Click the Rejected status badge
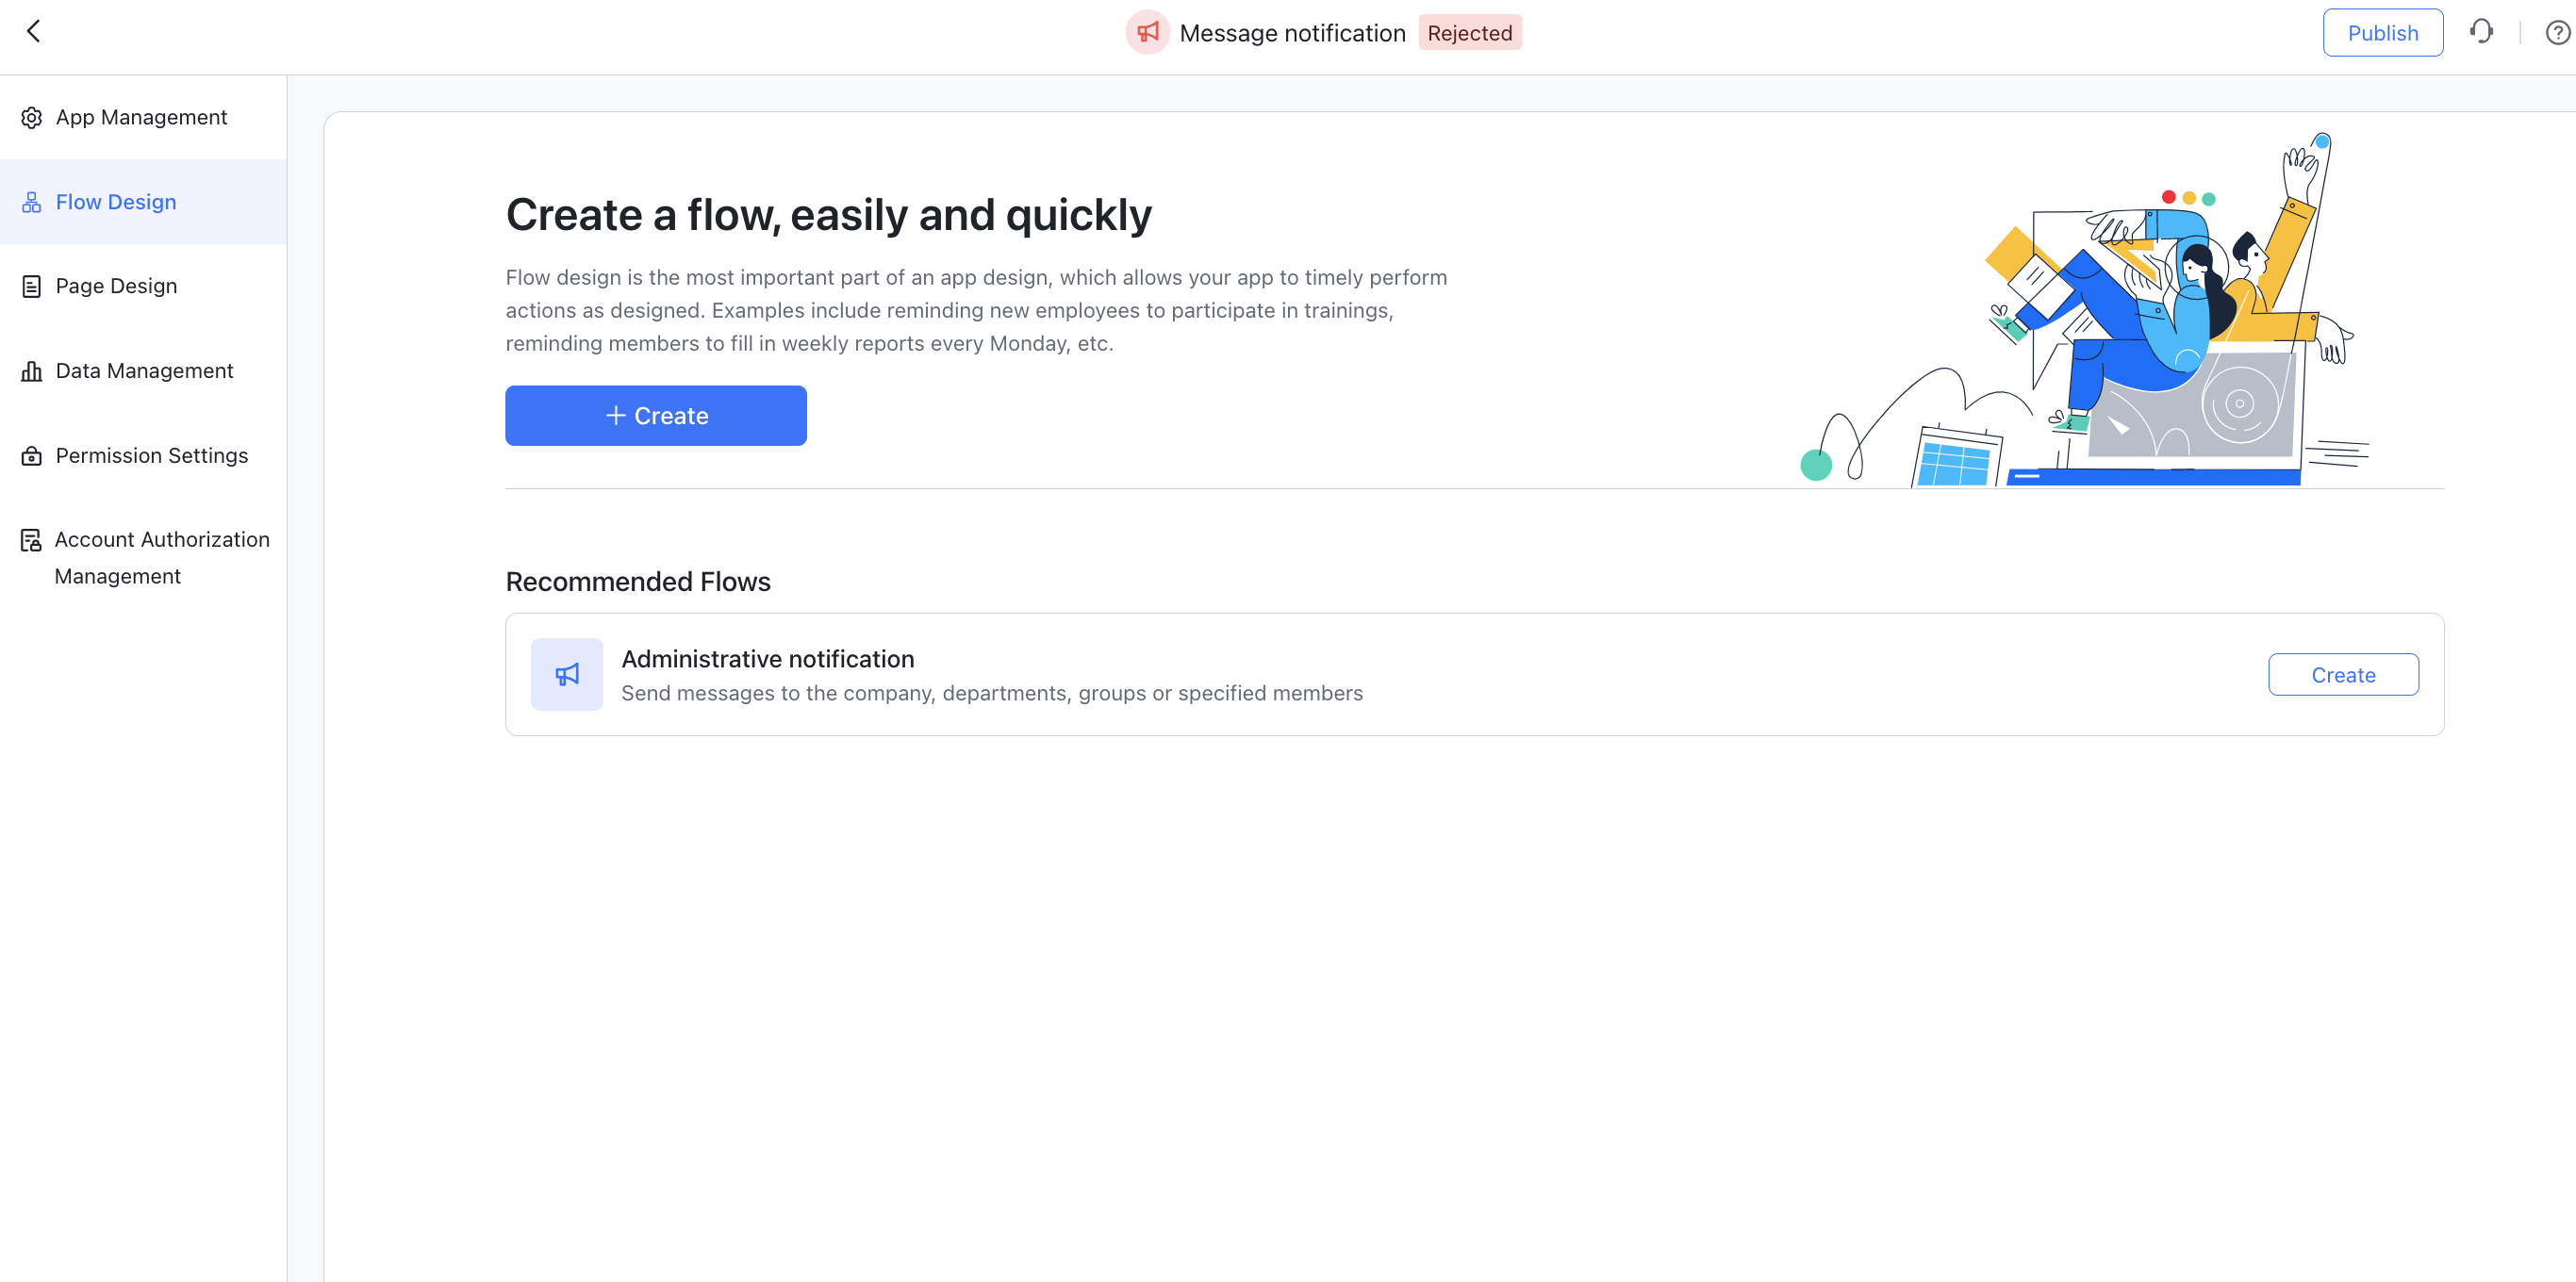This screenshot has height=1282, width=2576. (1469, 32)
